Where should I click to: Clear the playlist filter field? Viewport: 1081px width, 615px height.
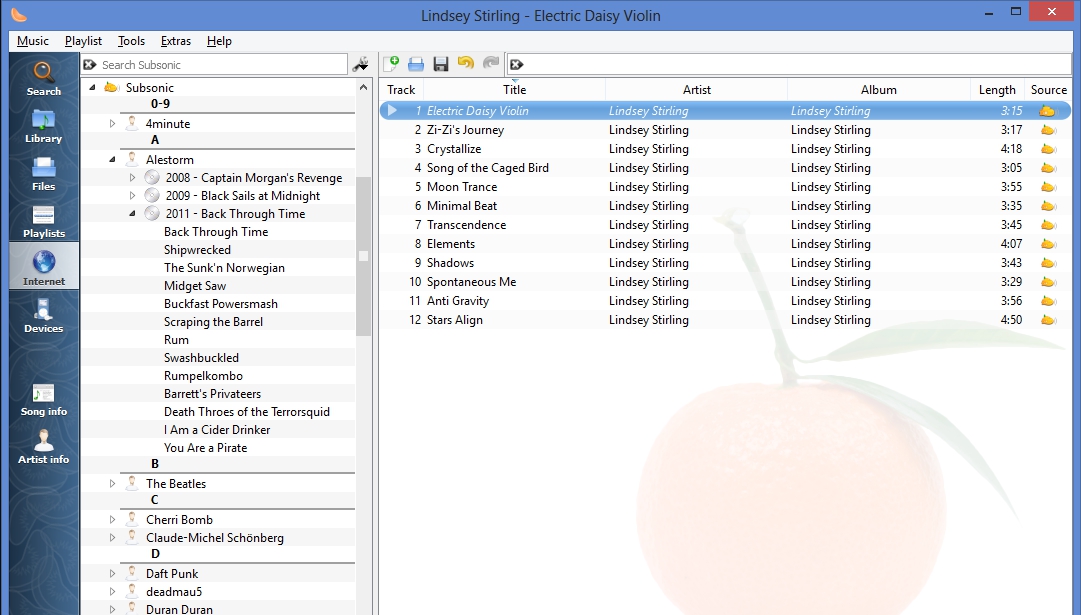[516, 63]
